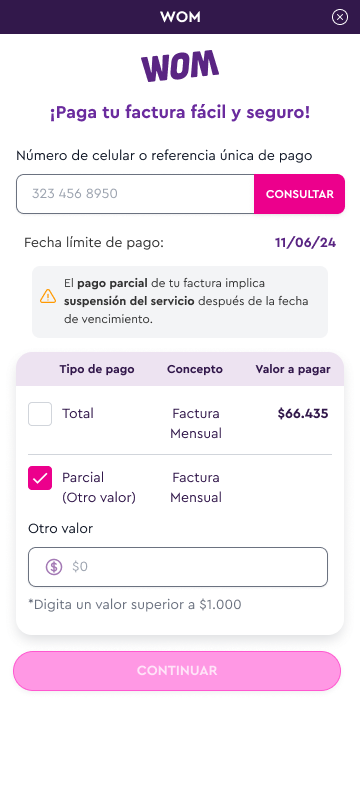Click the Total payment type label
This screenshot has width=360, height=797.
[78, 414]
